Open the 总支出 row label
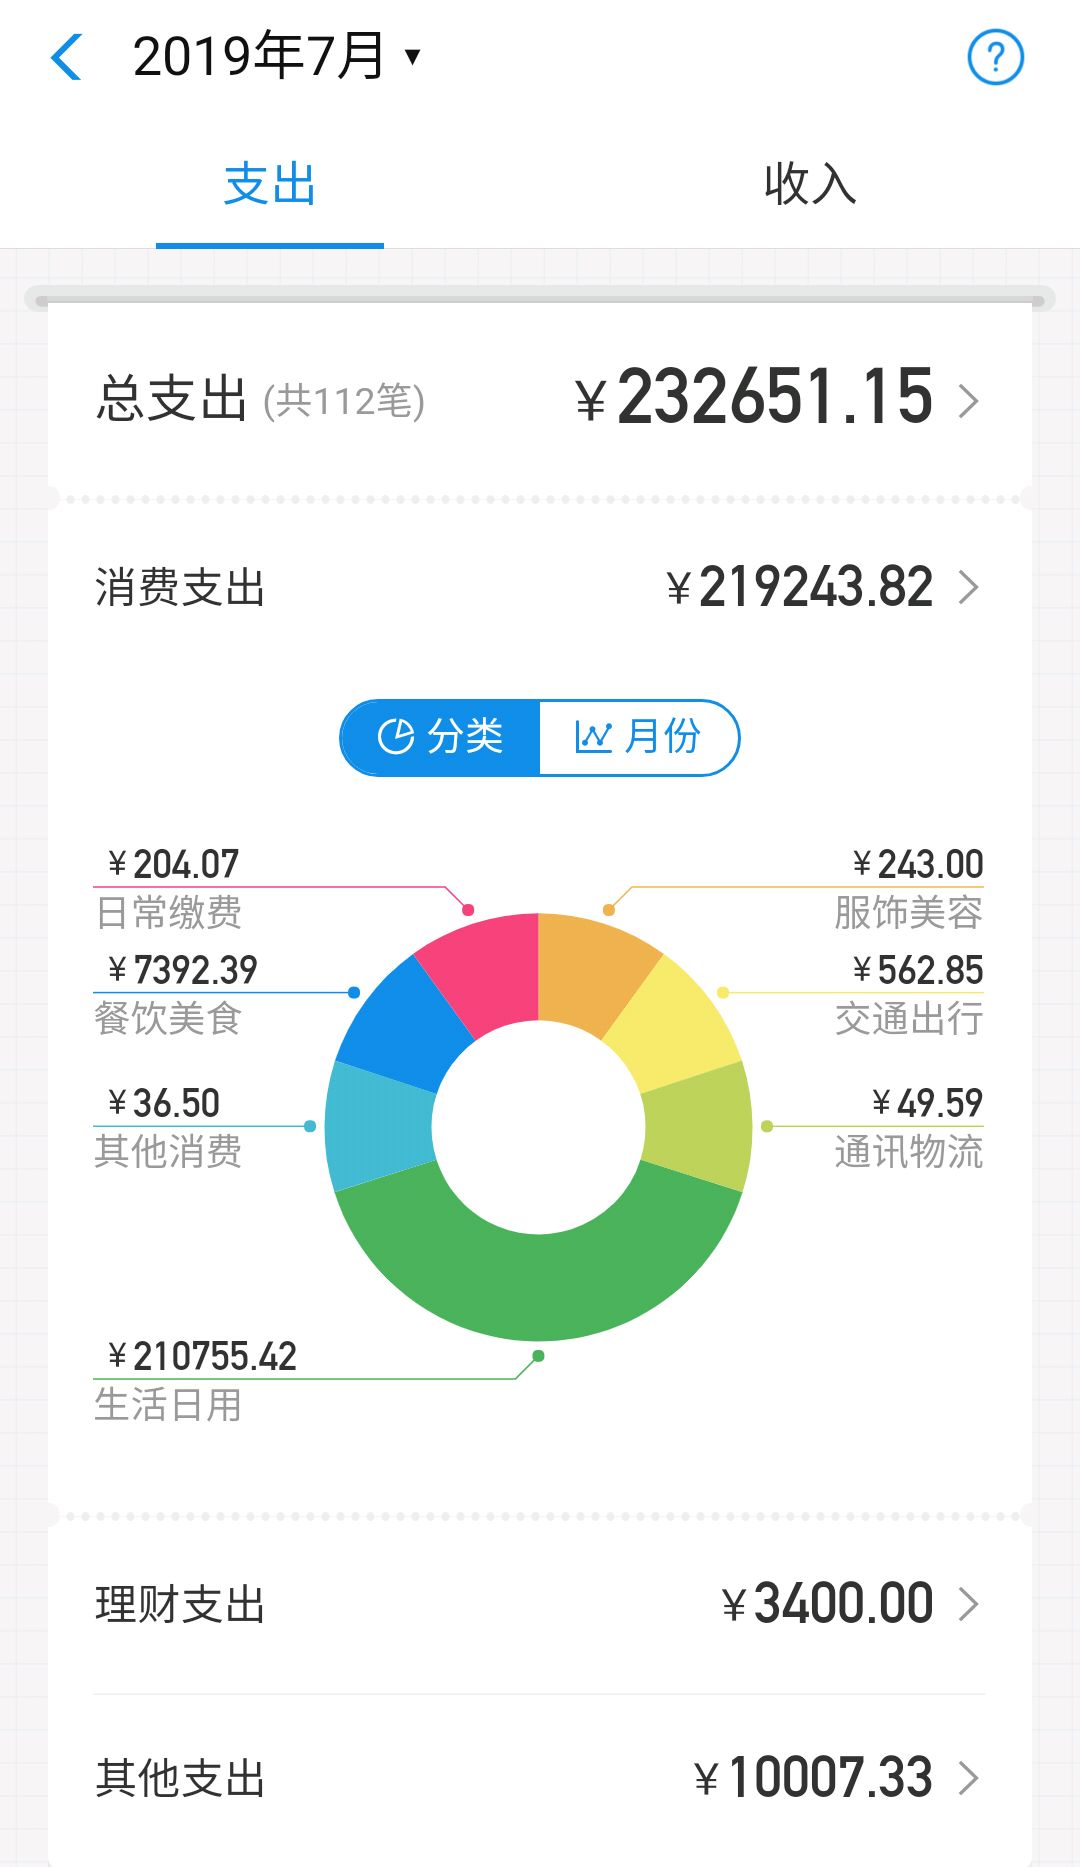Image resolution: width=1080 pixels, height=1867 pixels. pos(171,399)
